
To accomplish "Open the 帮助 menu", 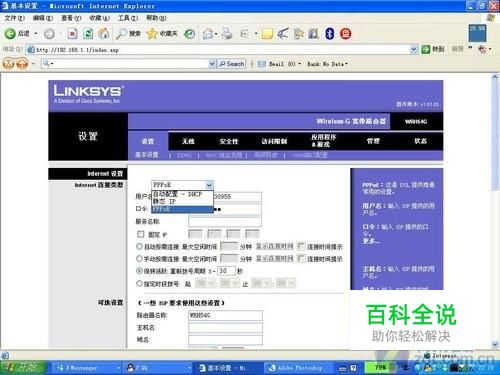I will point(156,18).
